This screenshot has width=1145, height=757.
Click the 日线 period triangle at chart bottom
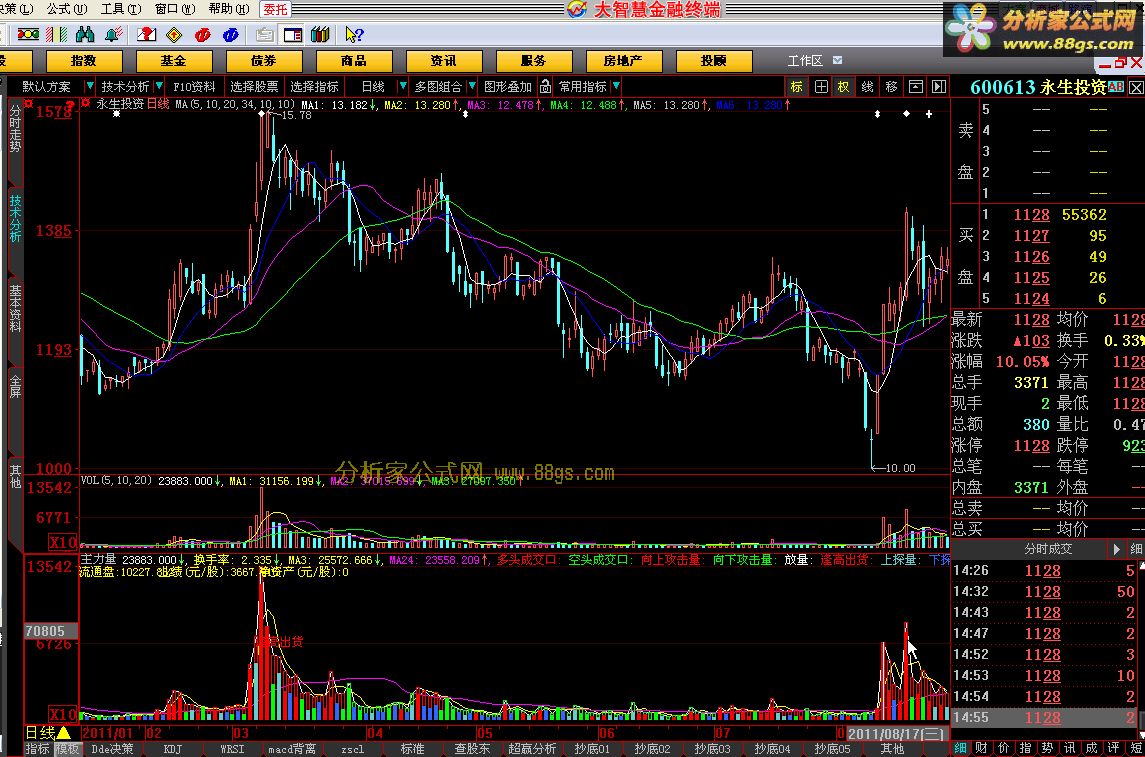(64, 732)
